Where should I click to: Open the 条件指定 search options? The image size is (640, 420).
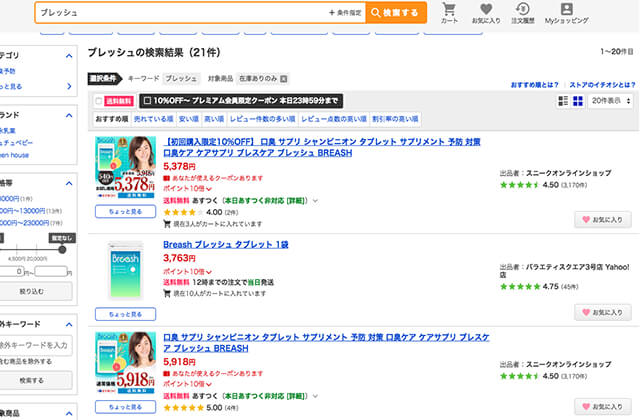pyautogui.click(x=345, y=13)
